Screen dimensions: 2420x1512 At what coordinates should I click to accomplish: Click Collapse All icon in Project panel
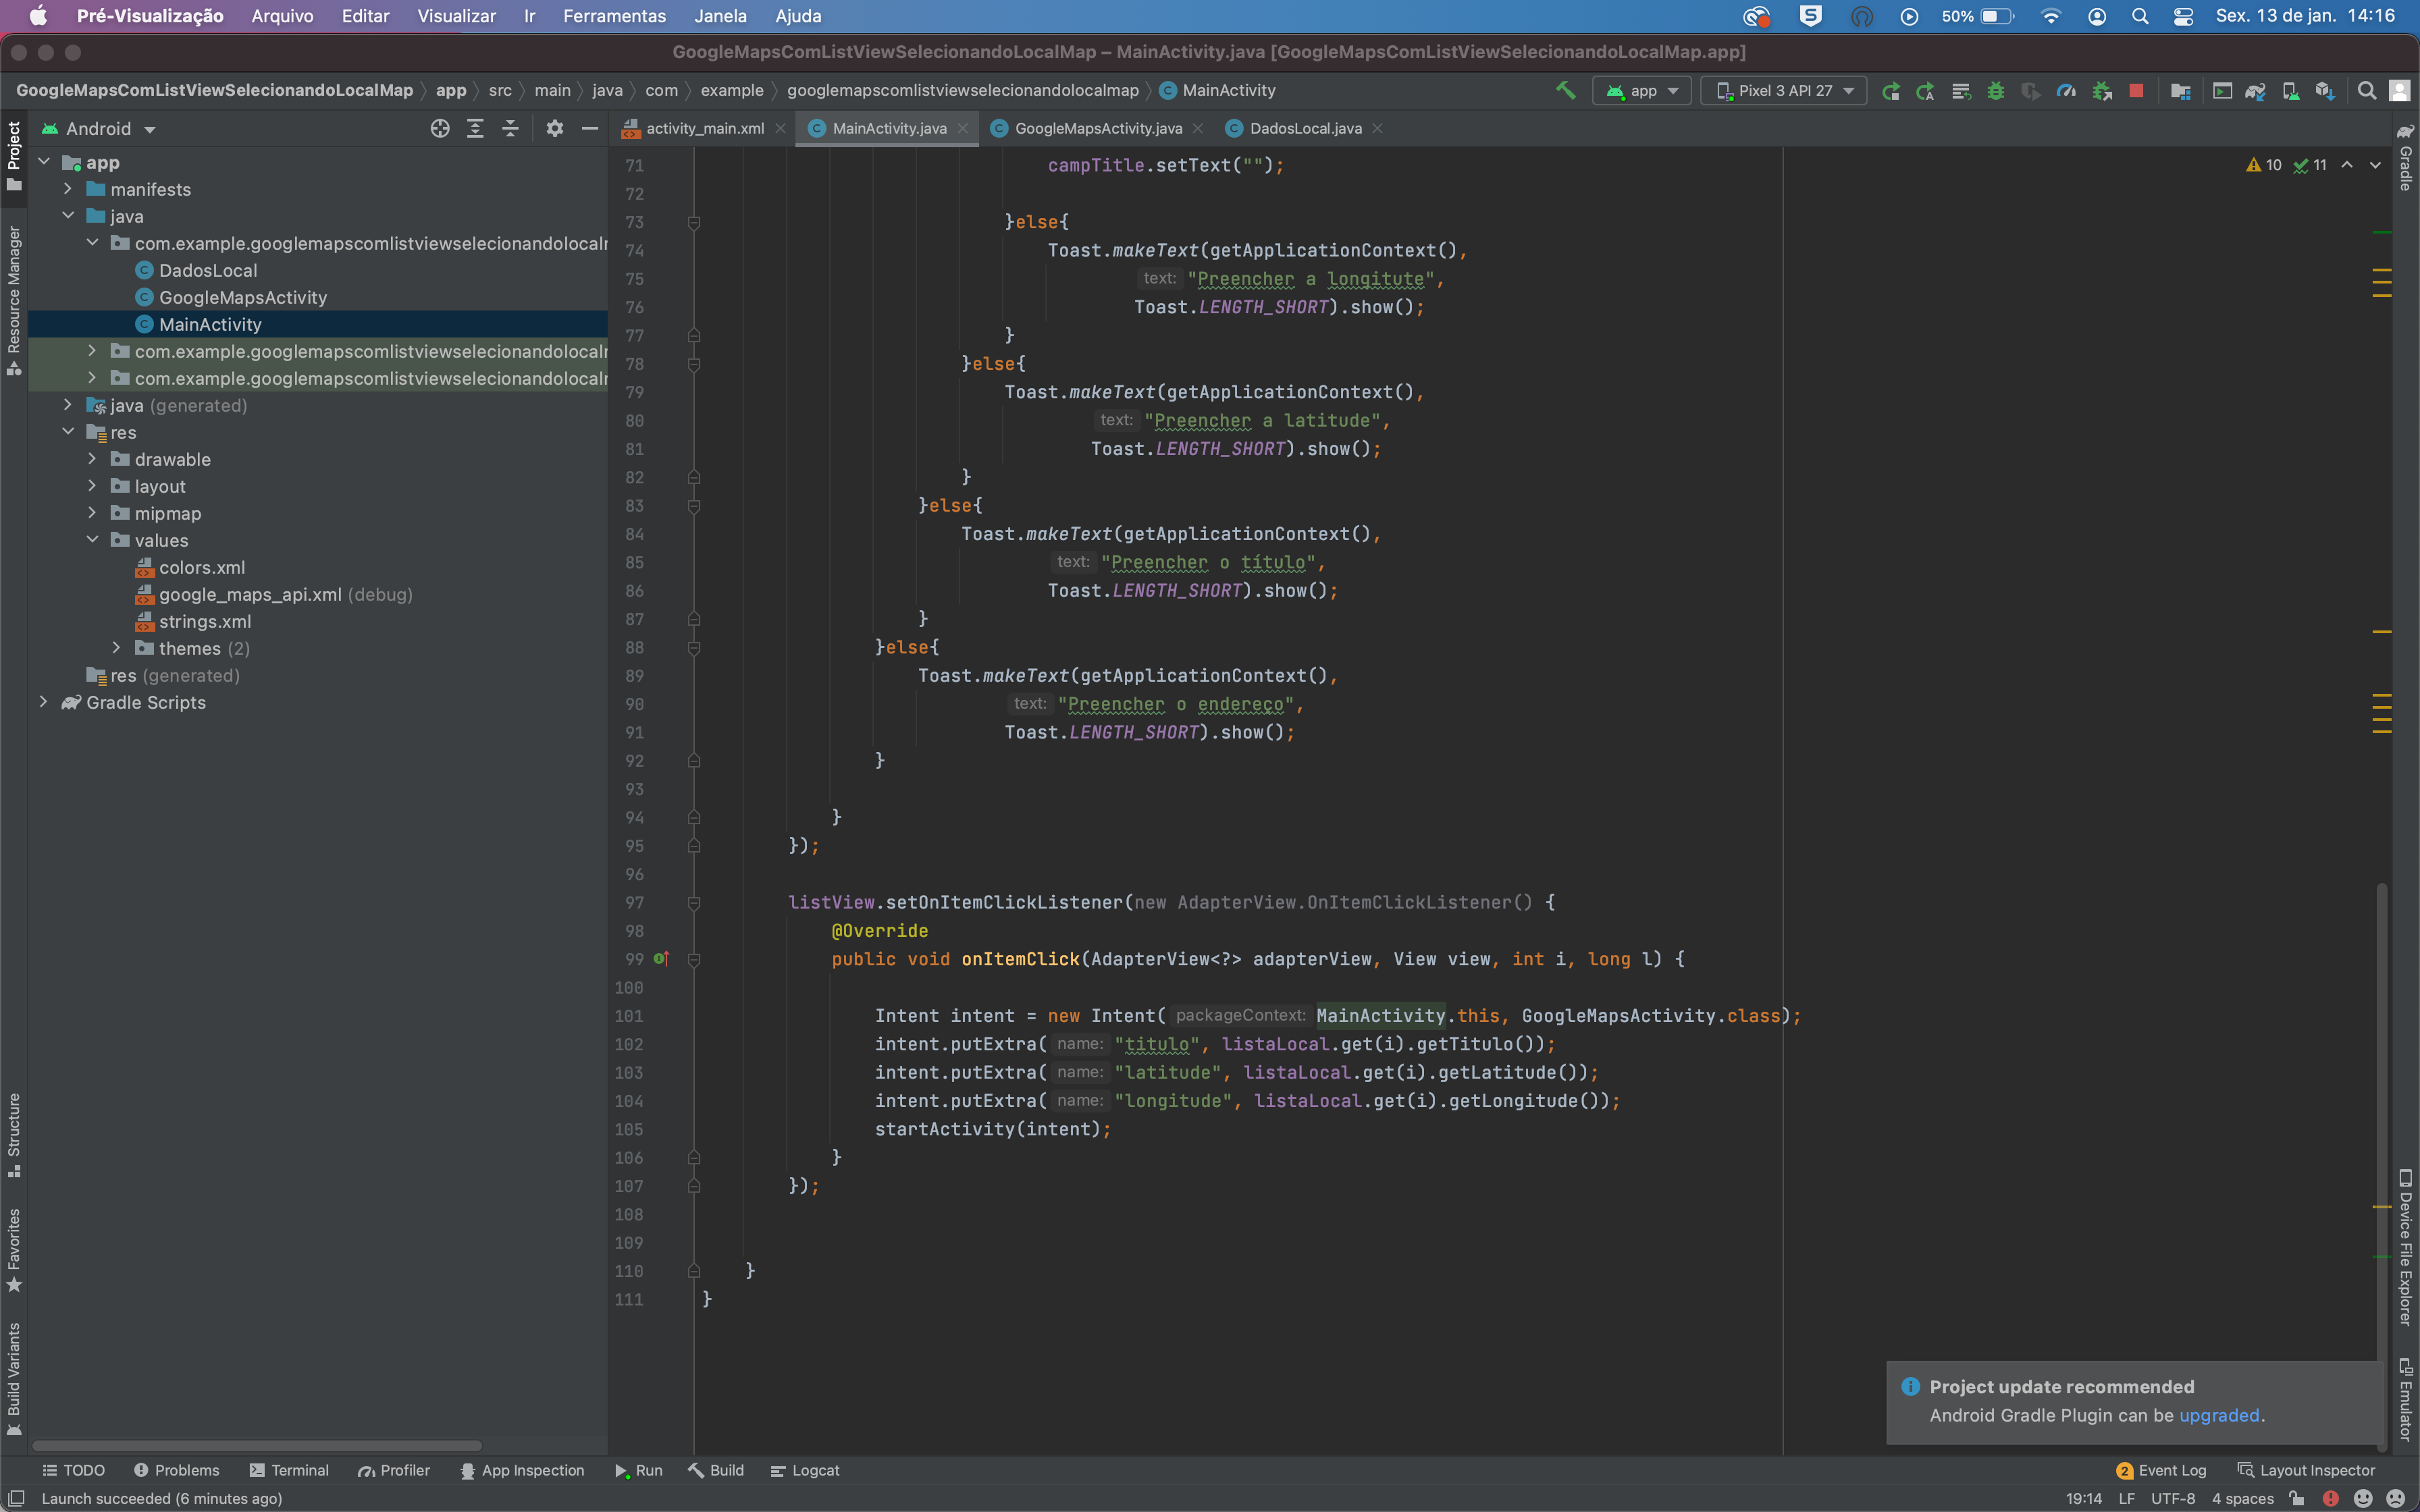(x=510, y=128)
